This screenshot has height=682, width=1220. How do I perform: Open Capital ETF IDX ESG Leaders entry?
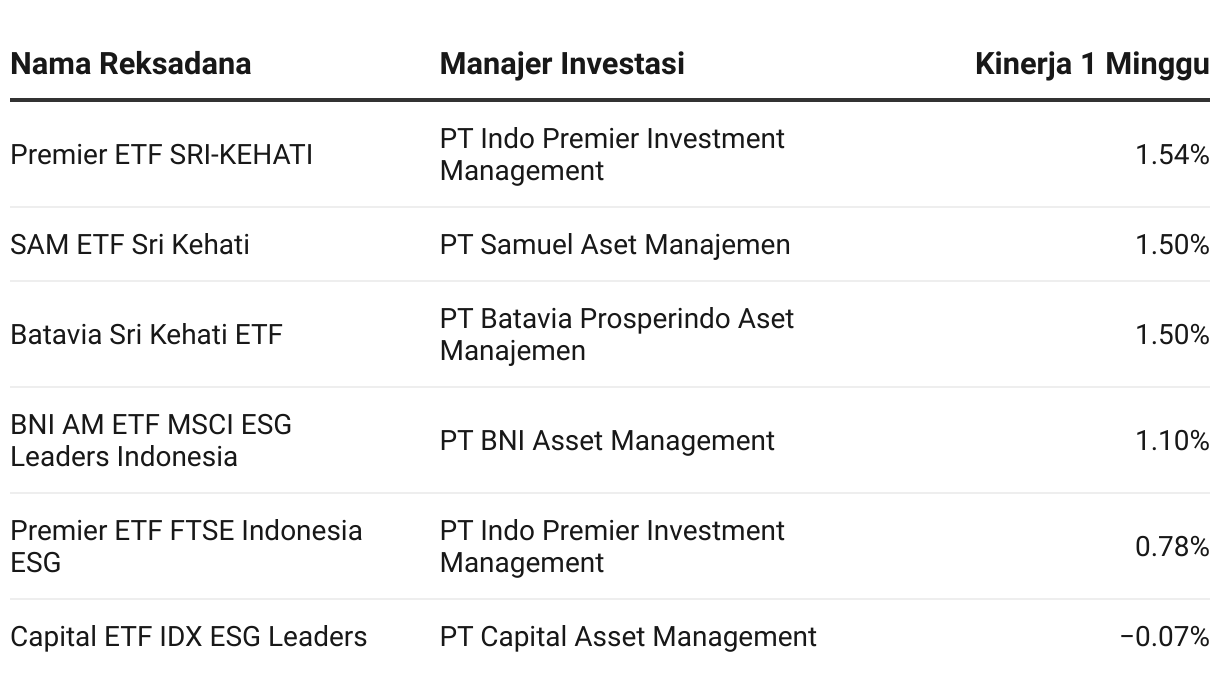click(x=189, y=637)
